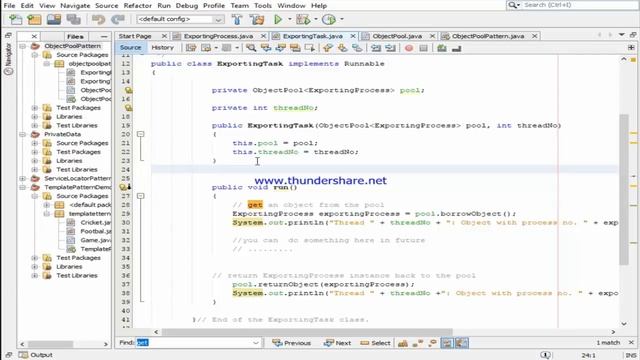Open the Navigator side panel
Viewport: 640px width, 360px height.
[8, 59]
